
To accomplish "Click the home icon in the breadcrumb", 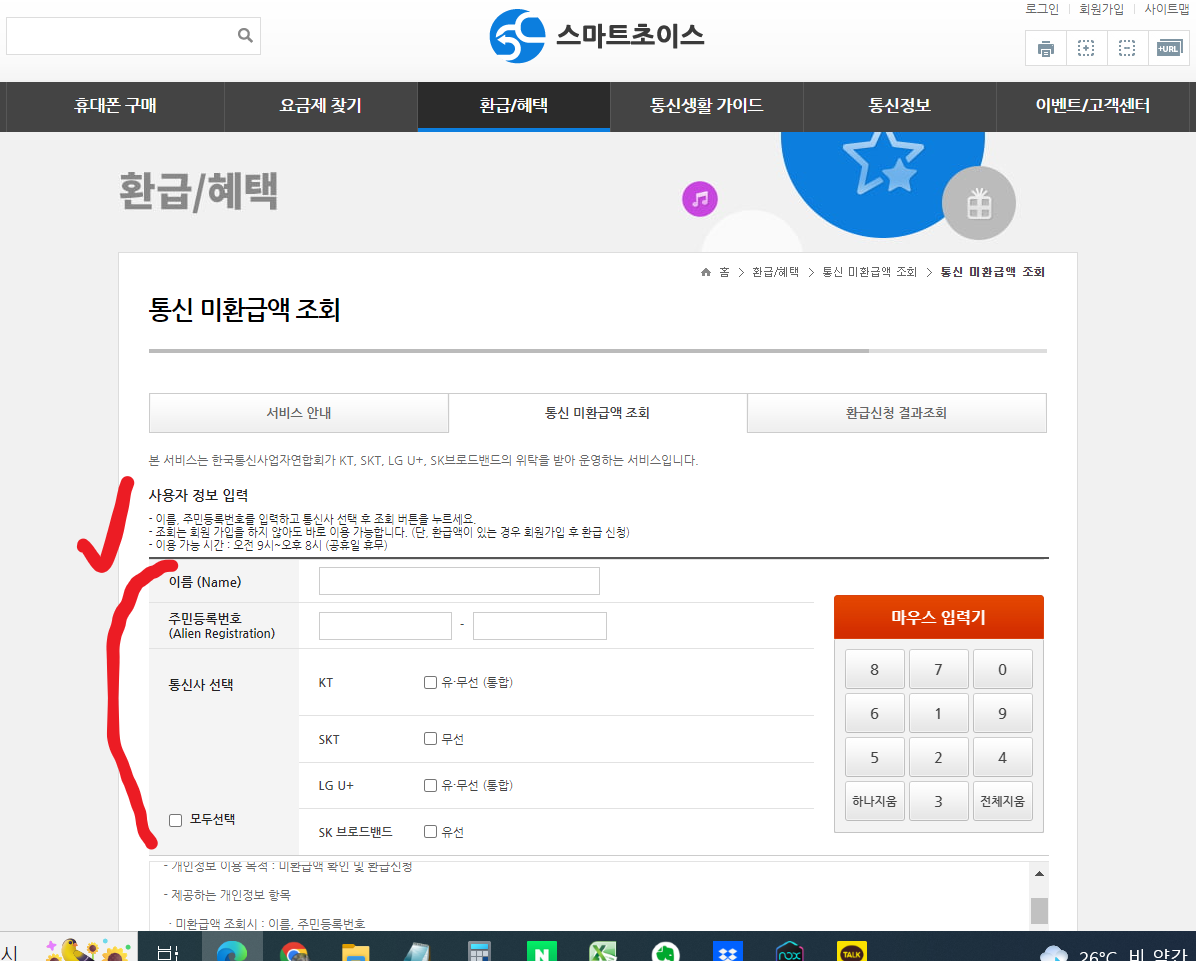I will pyautogui.click(x=706, y=272).
